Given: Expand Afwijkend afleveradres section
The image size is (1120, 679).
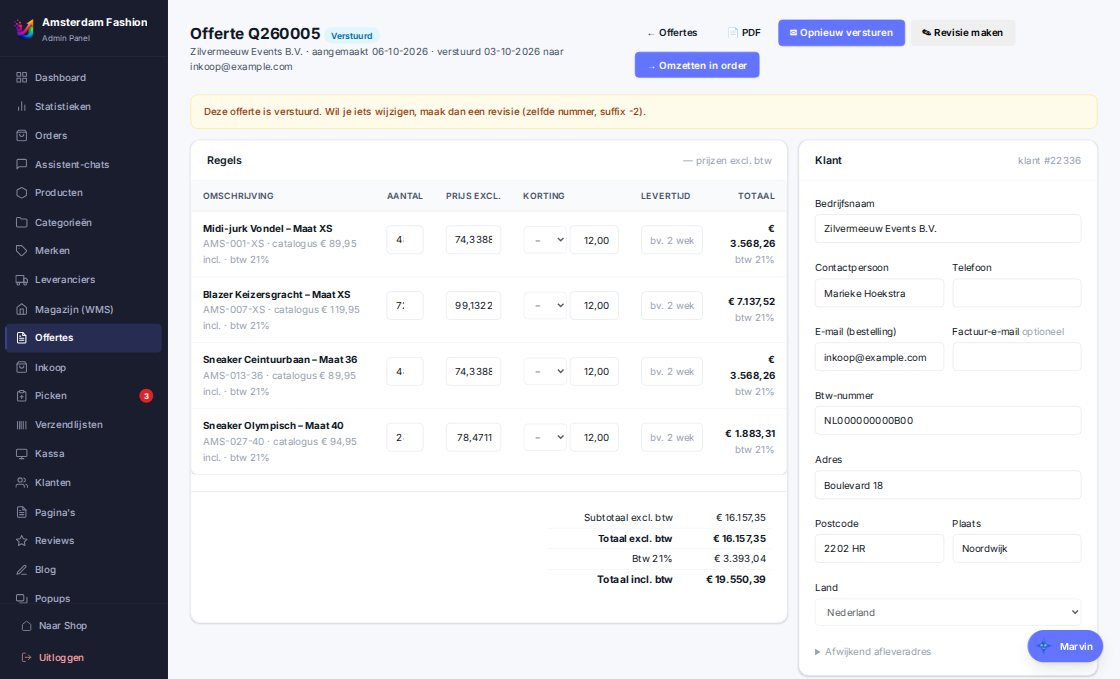Looking at the screenshot, I should click(873, 652).
